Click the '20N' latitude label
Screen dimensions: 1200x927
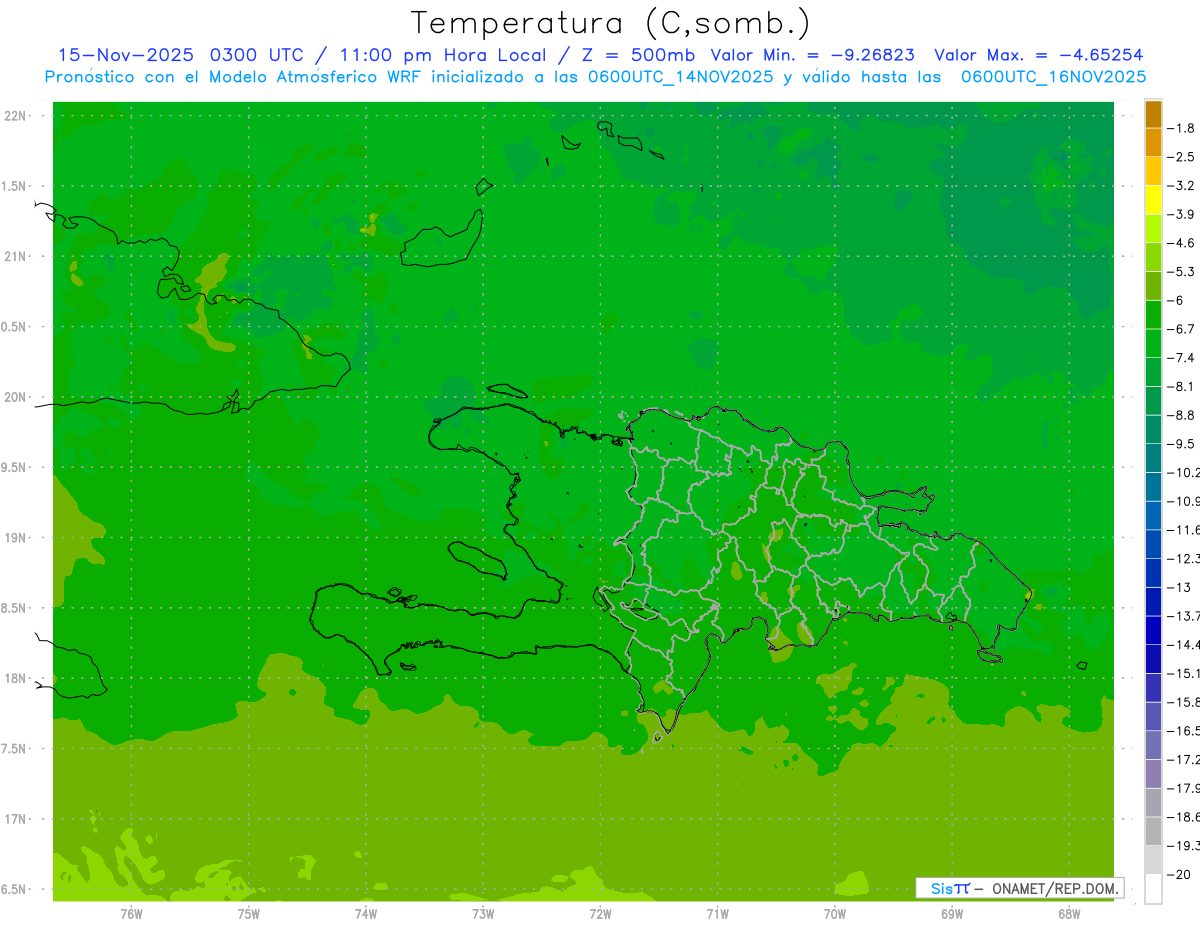tap(15, 397)
